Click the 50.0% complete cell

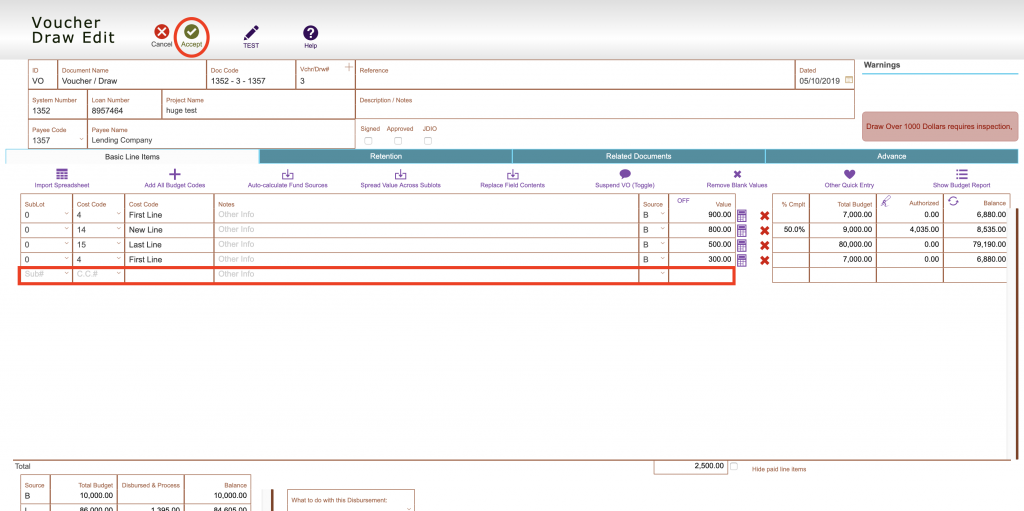(x=791, y=230)
